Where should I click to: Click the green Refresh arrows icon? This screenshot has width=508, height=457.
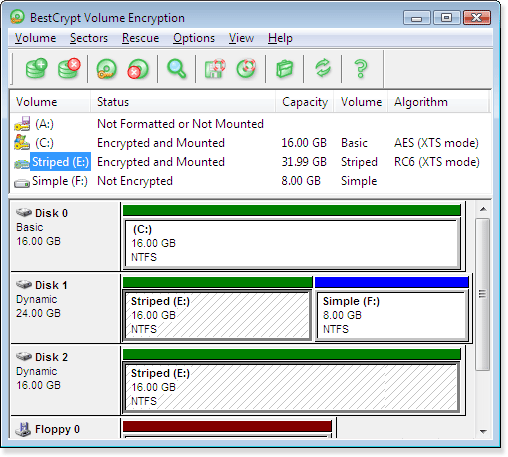(323, 68)
